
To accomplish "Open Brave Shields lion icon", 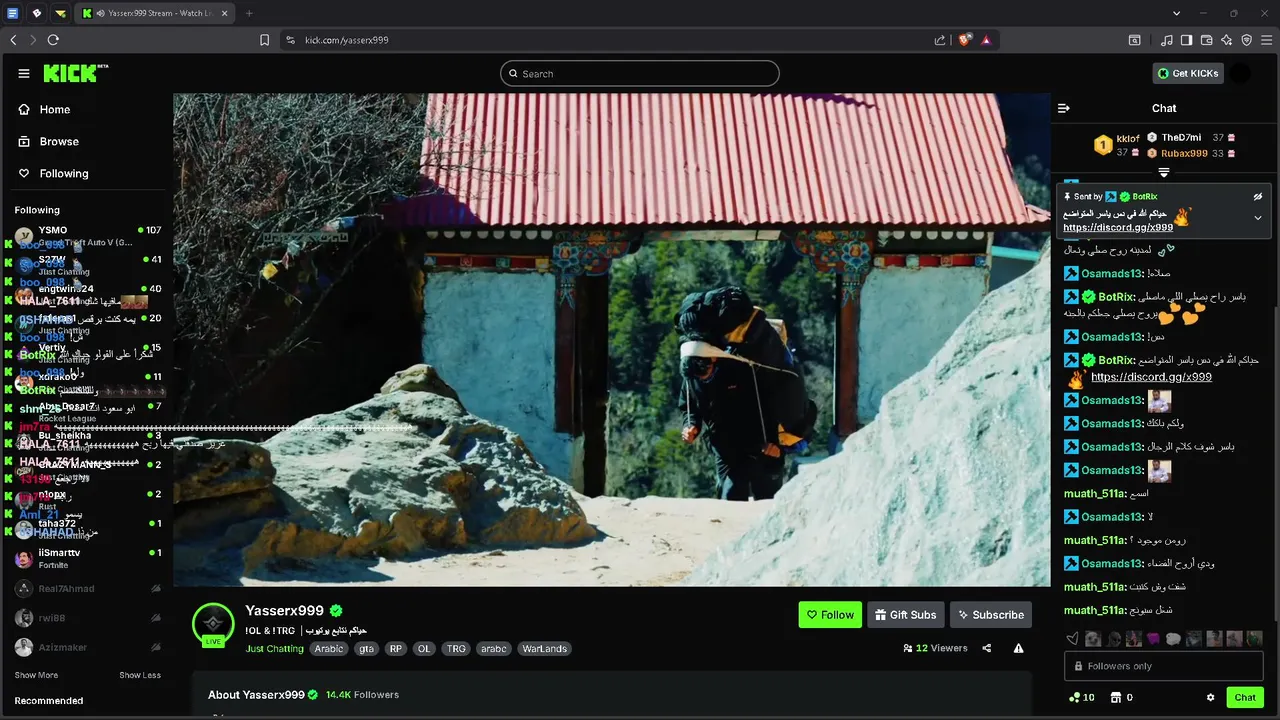I will coord(964,40).
